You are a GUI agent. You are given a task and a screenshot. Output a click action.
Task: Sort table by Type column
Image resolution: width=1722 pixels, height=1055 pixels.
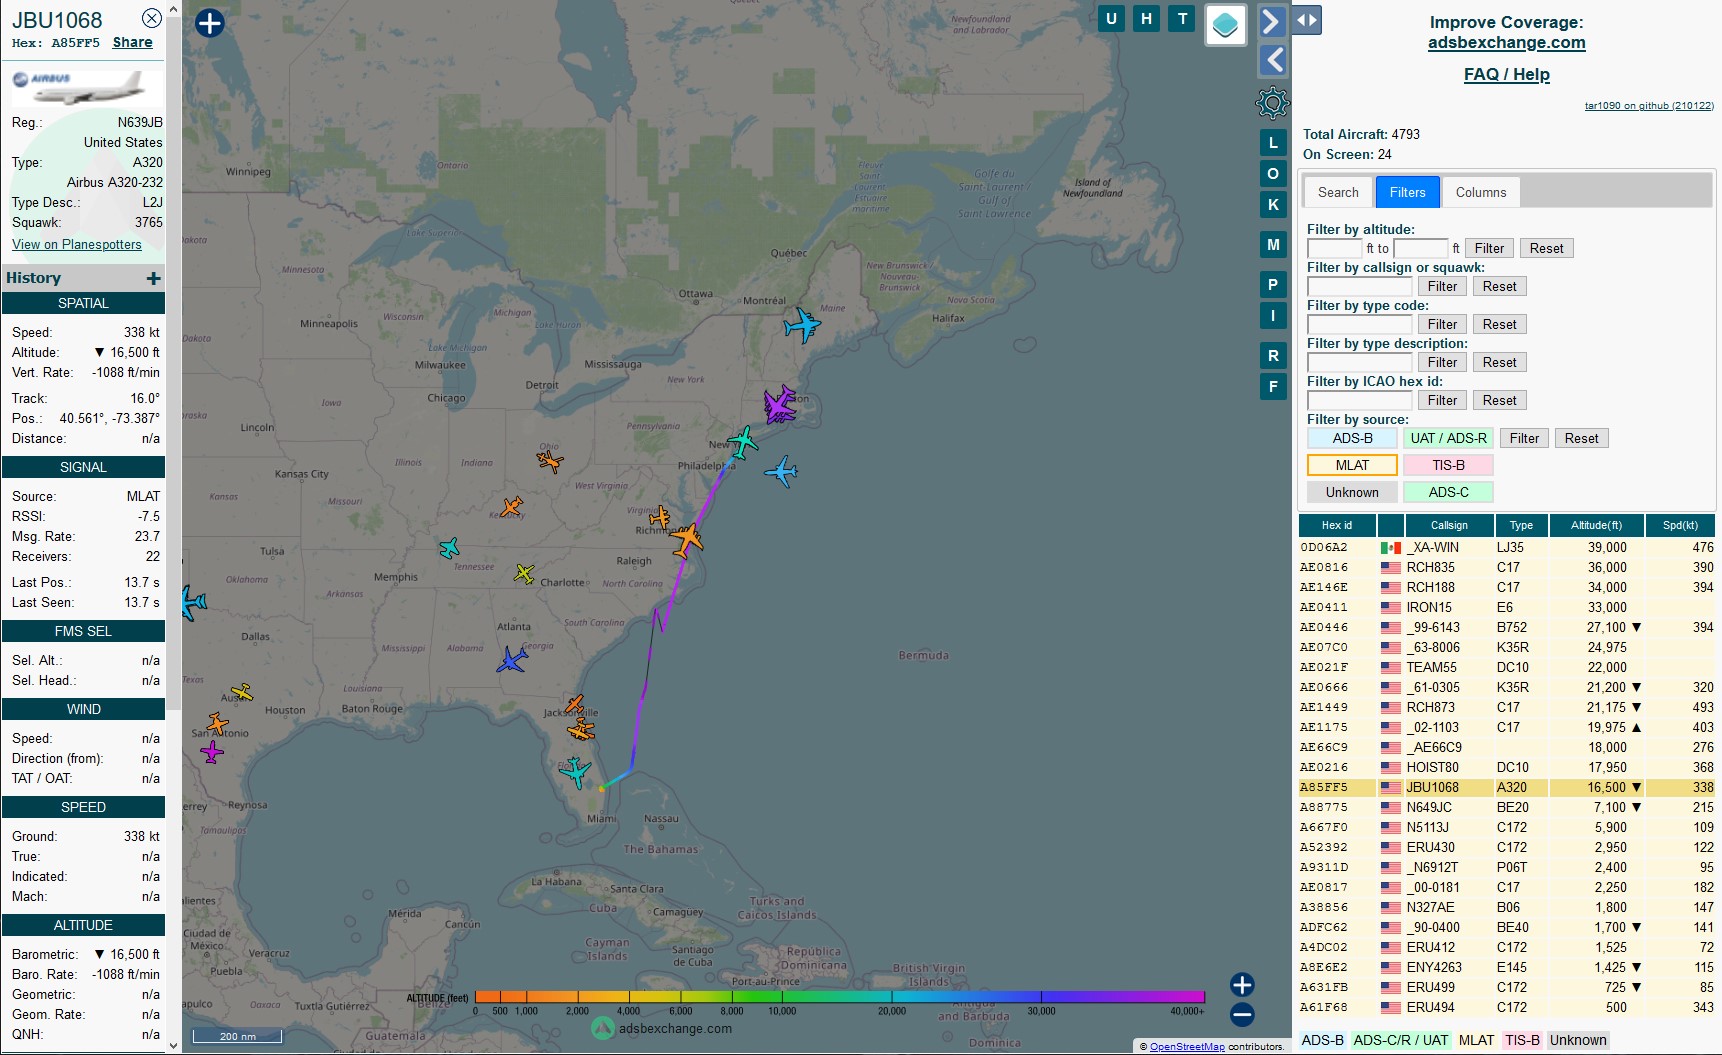tap(1521, 525)
